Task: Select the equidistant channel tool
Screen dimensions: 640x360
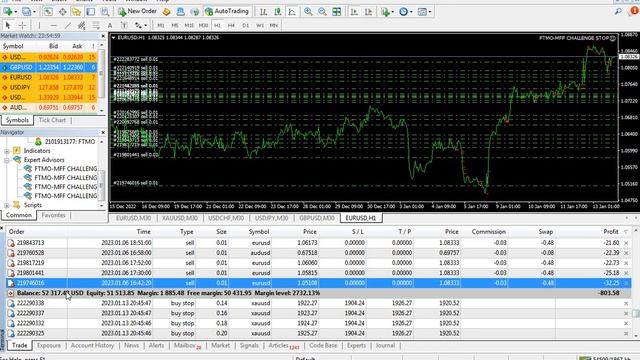Action: pos(82,25)
